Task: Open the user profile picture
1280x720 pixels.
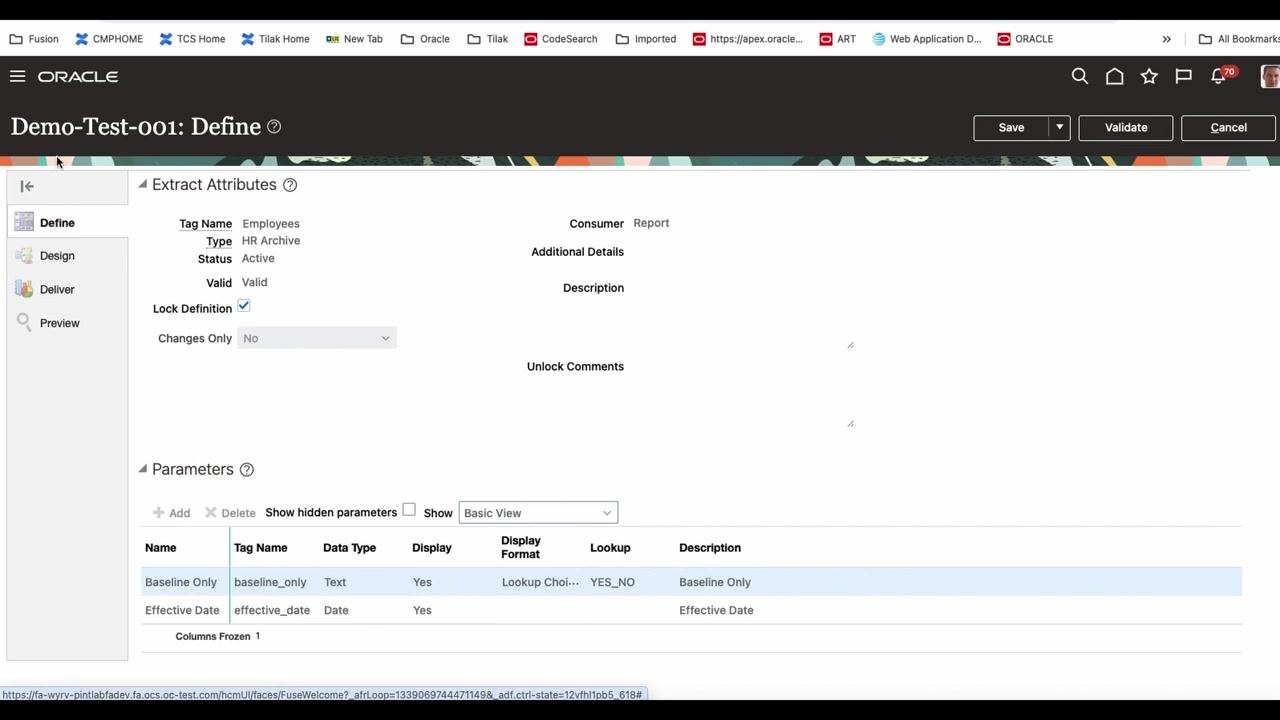Action: (x=1270, y=76)
